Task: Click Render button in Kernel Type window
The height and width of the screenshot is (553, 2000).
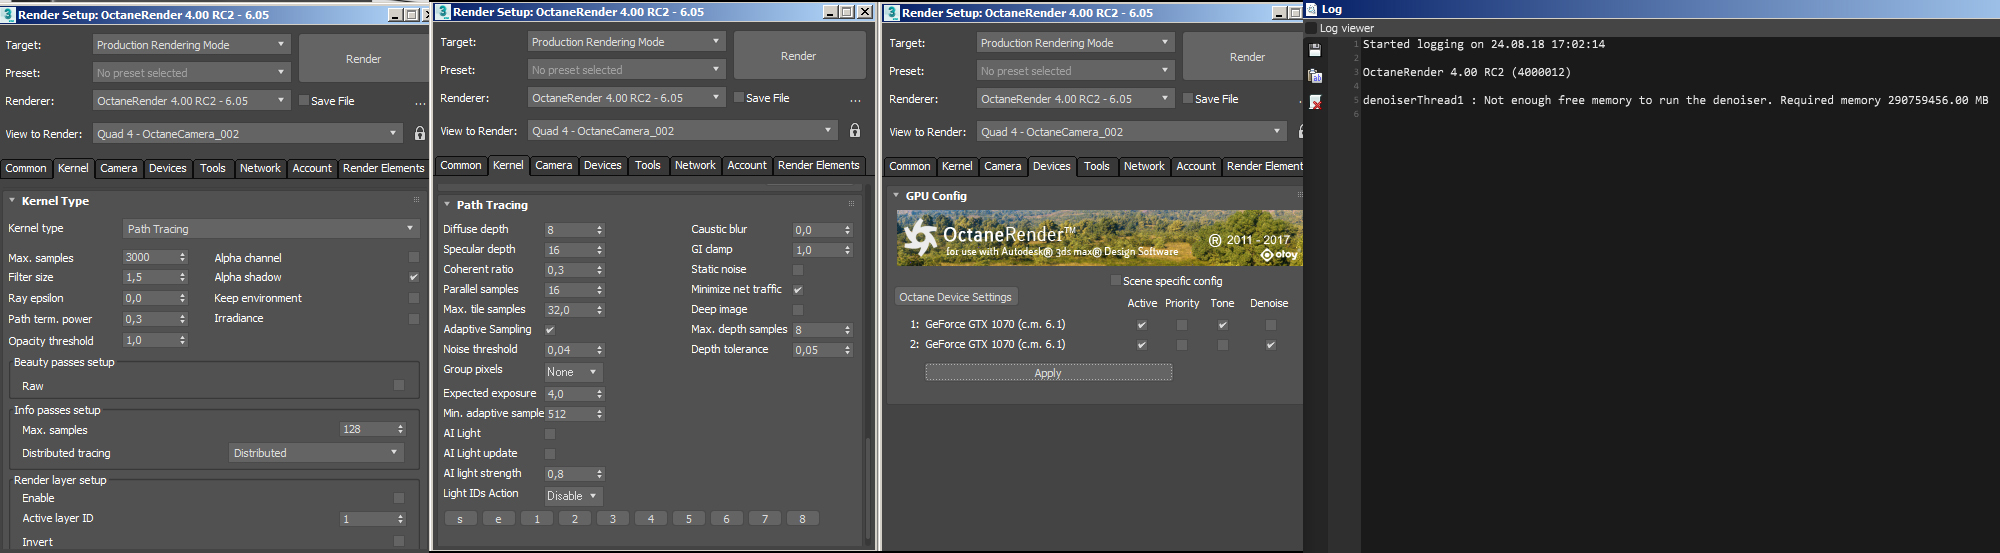Action: pyautogui.click(x=363, y=59)
